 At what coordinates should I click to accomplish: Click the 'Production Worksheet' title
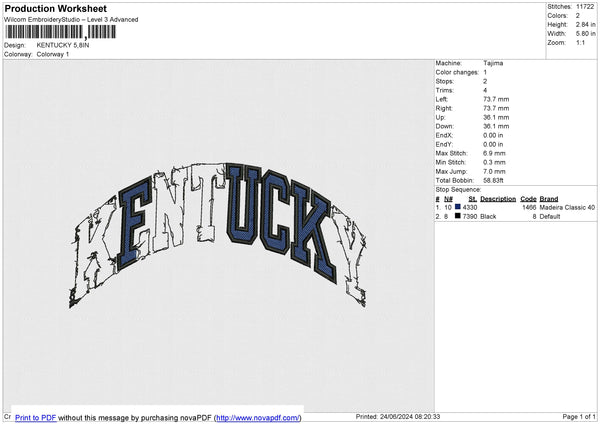pos(55,8)
